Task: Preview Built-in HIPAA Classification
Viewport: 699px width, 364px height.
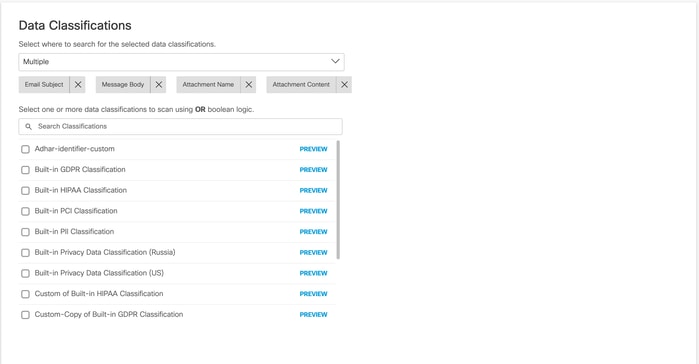Action: click(313, 191)
